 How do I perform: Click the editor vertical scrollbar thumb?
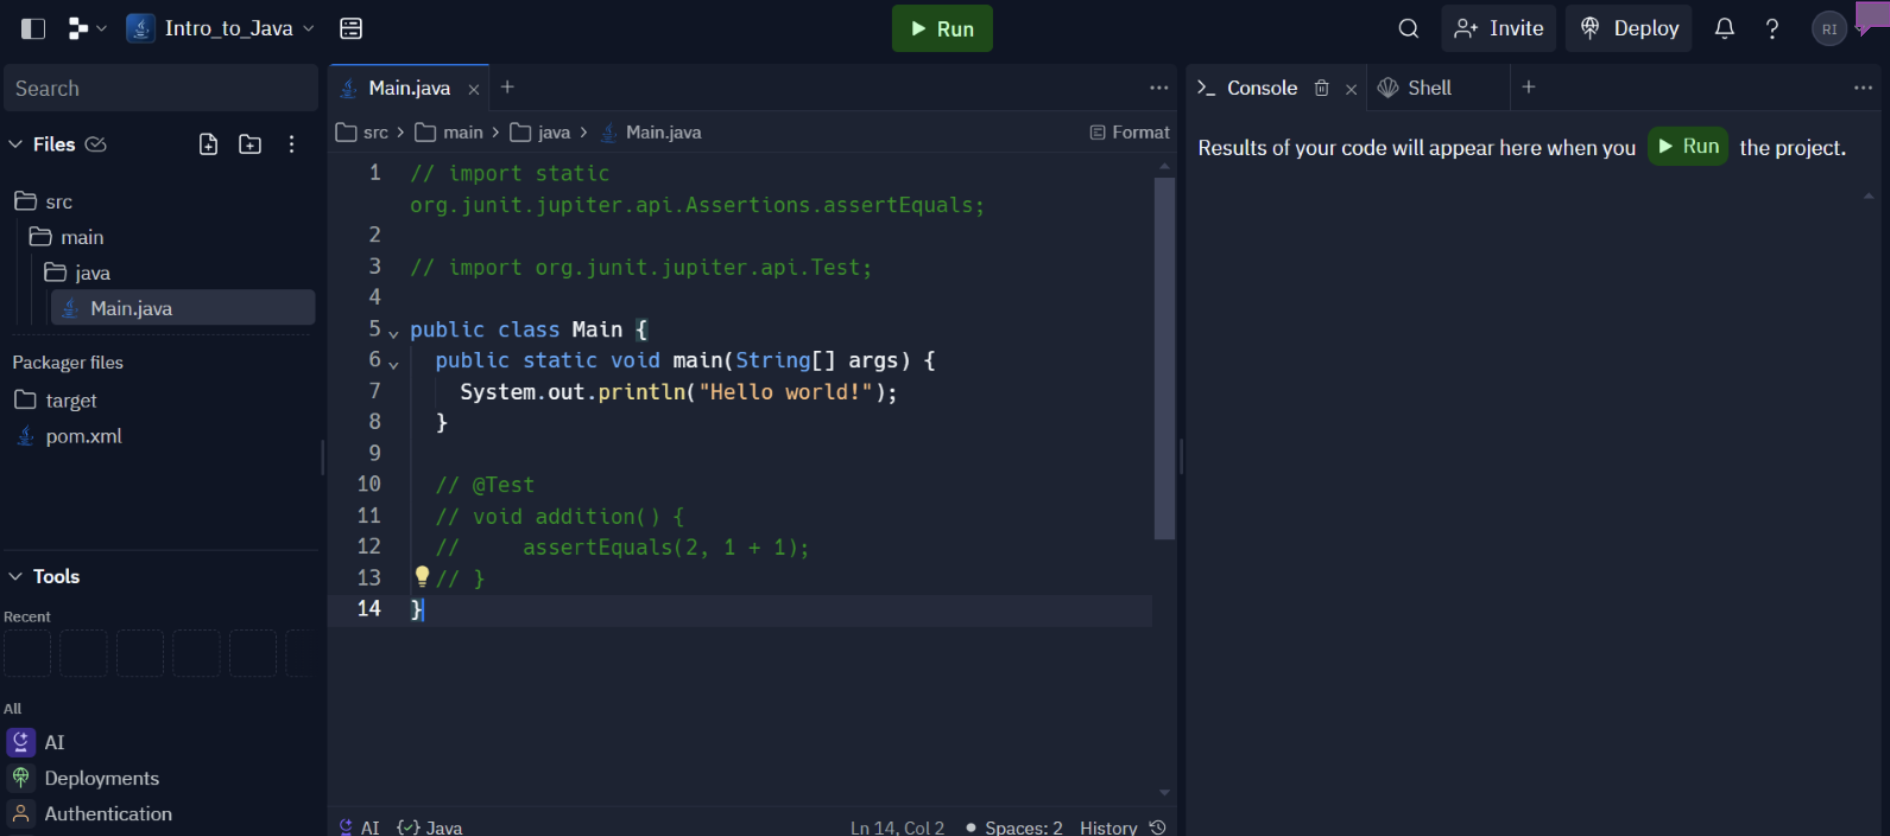(x=1164, y=358)
